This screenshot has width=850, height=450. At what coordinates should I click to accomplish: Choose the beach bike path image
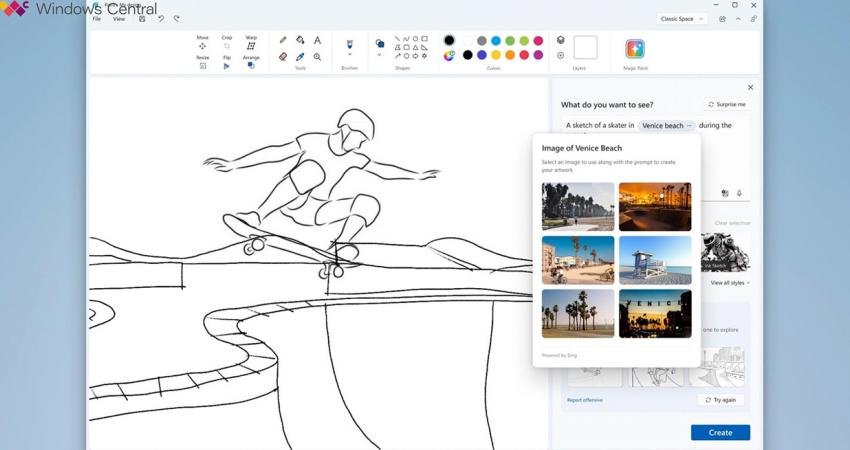point(578,260)
